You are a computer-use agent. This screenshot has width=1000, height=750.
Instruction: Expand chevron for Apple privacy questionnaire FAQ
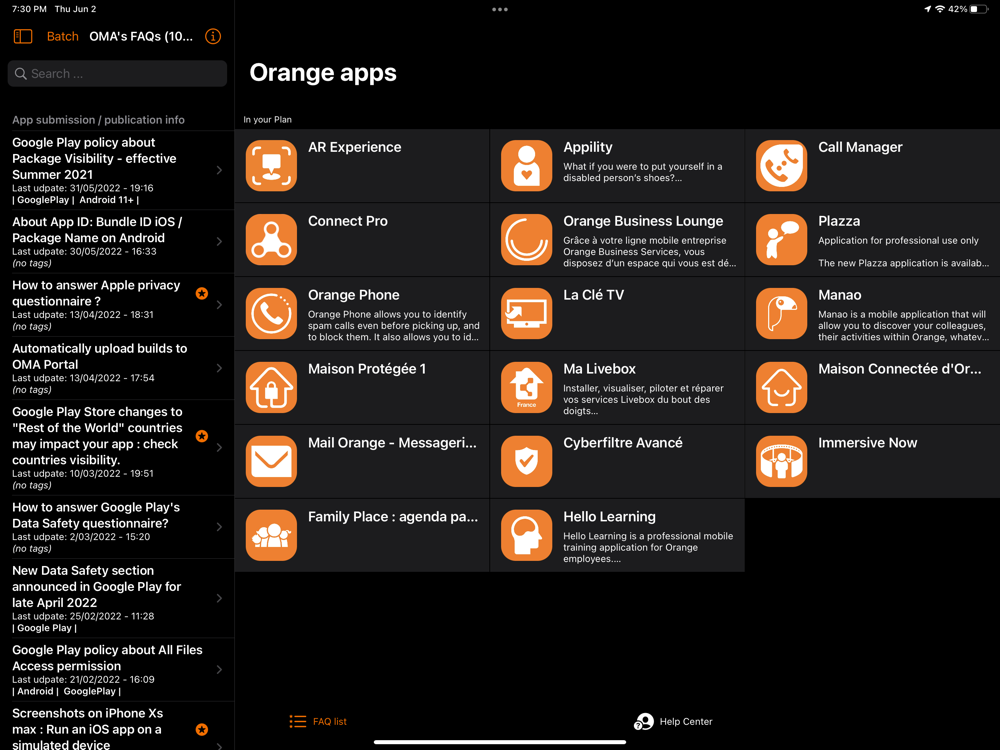(x=219, y=305)
